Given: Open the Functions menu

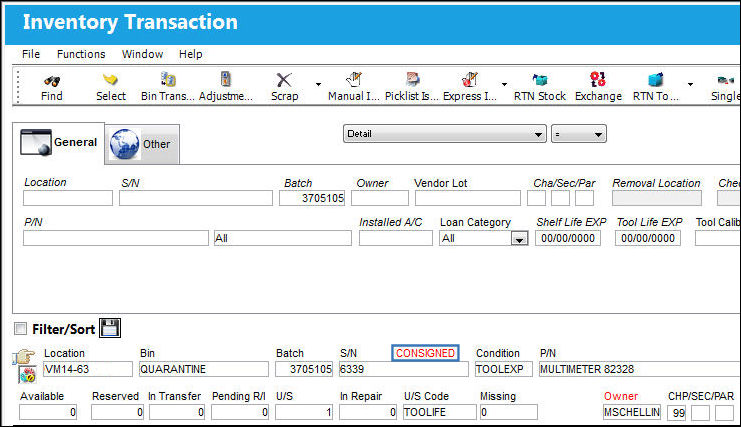Looking at the screenshot, I should [81, 54].
